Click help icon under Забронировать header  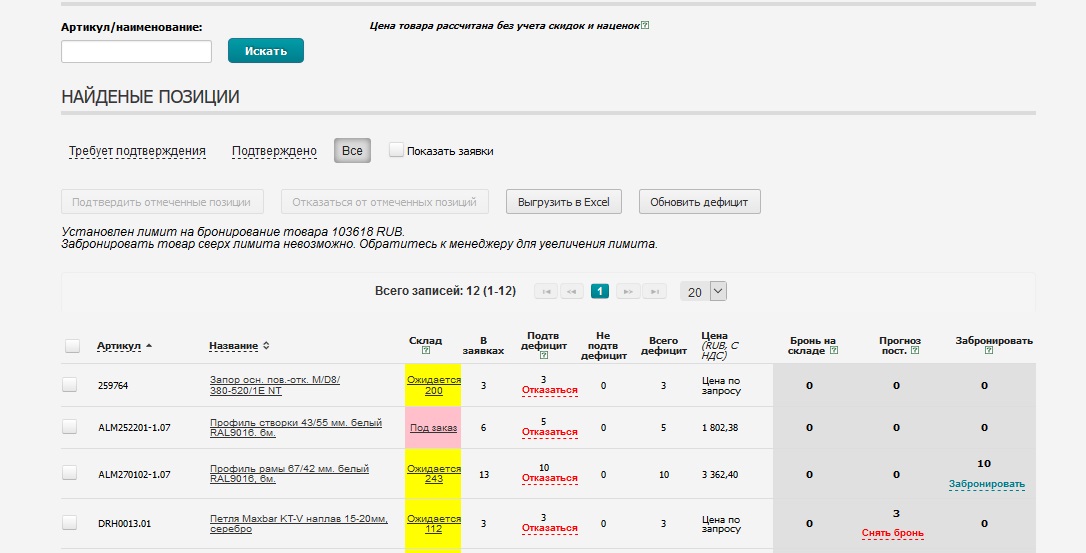click(988, 351)
